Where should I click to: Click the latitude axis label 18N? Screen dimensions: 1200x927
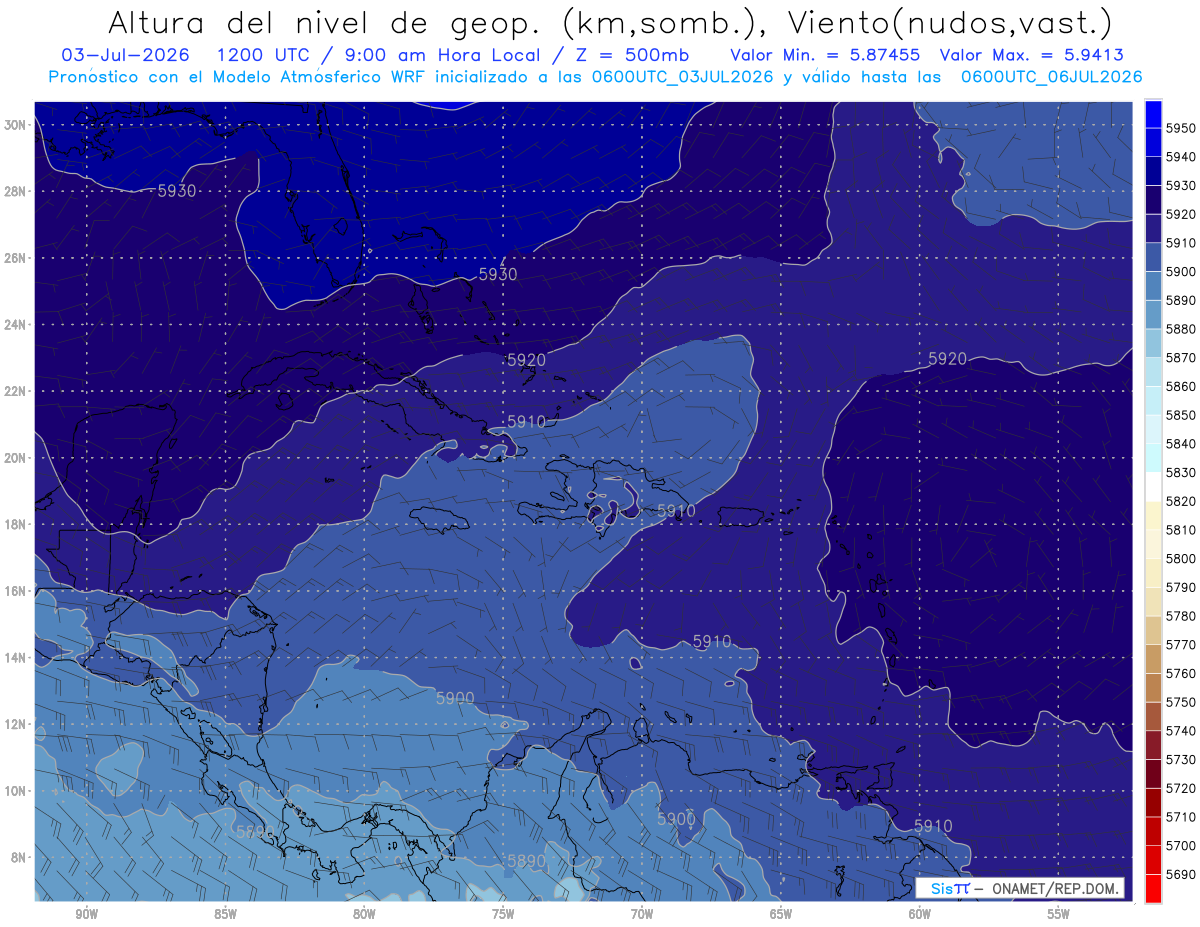coord(15,525)
